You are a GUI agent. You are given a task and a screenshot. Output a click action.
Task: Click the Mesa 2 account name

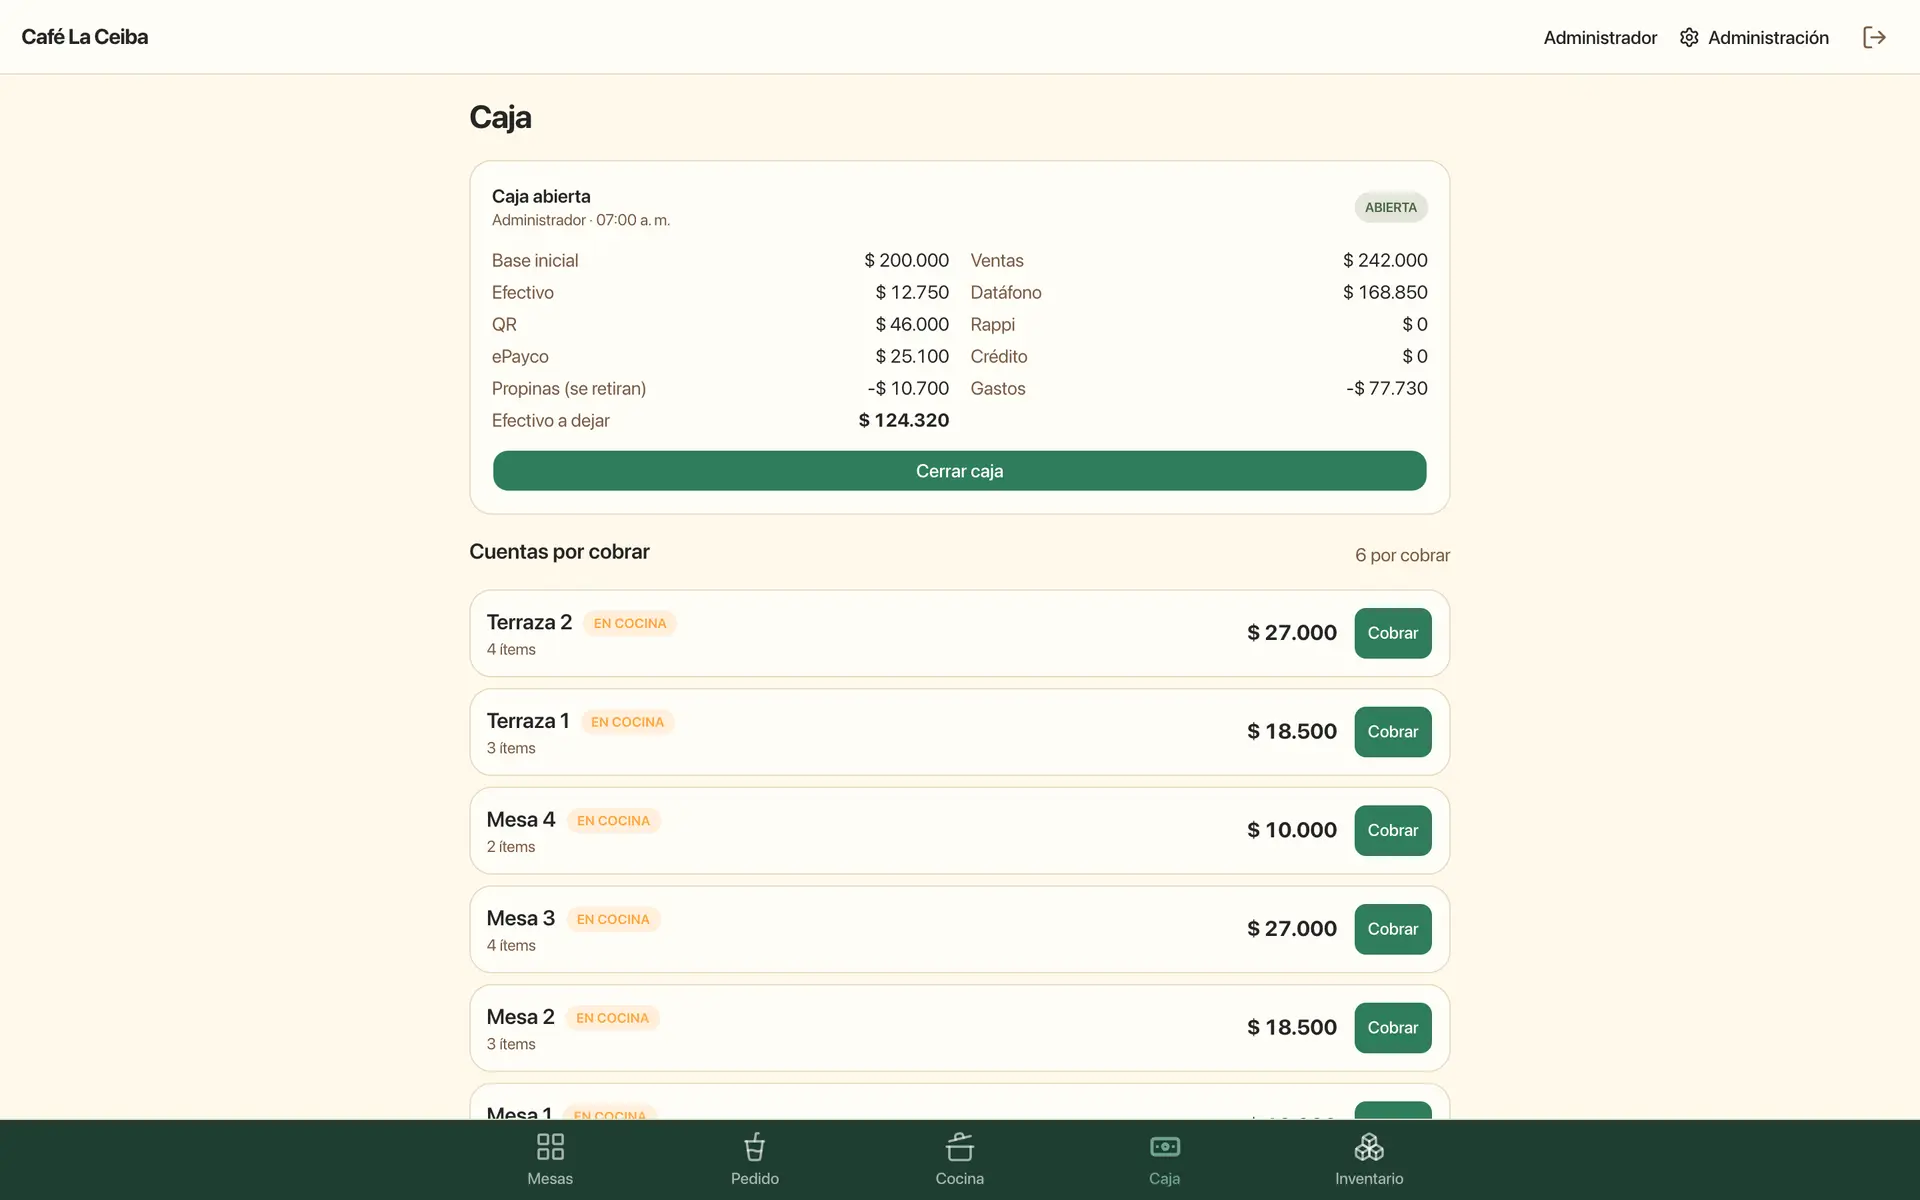click(520, 1017)
